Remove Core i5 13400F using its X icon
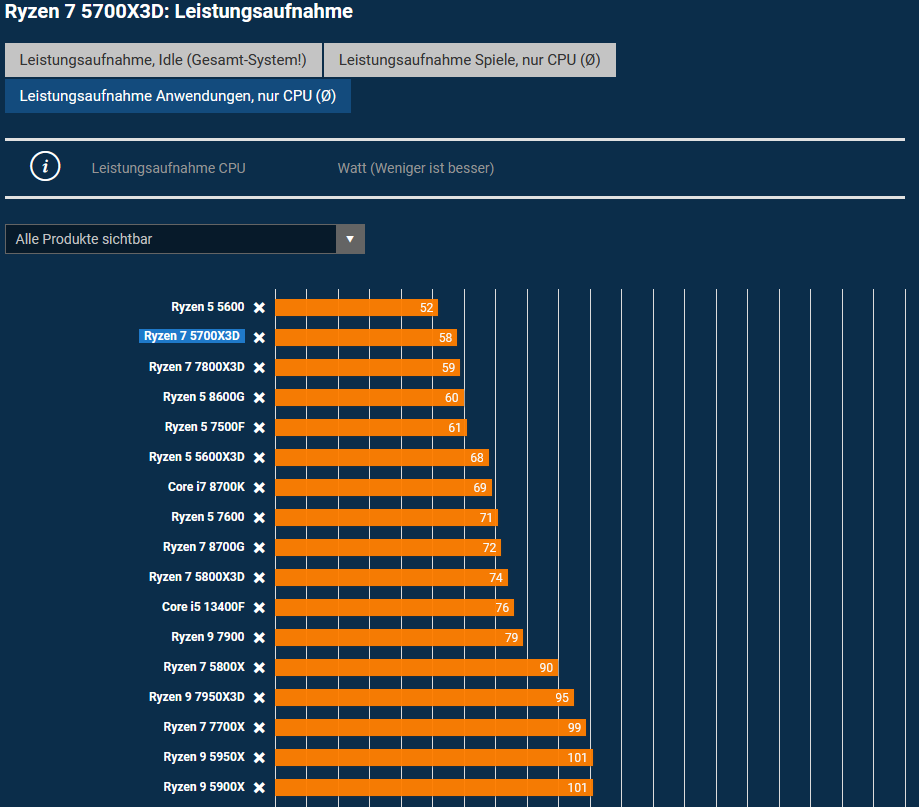The image size is (919, 807). point(259,607)
